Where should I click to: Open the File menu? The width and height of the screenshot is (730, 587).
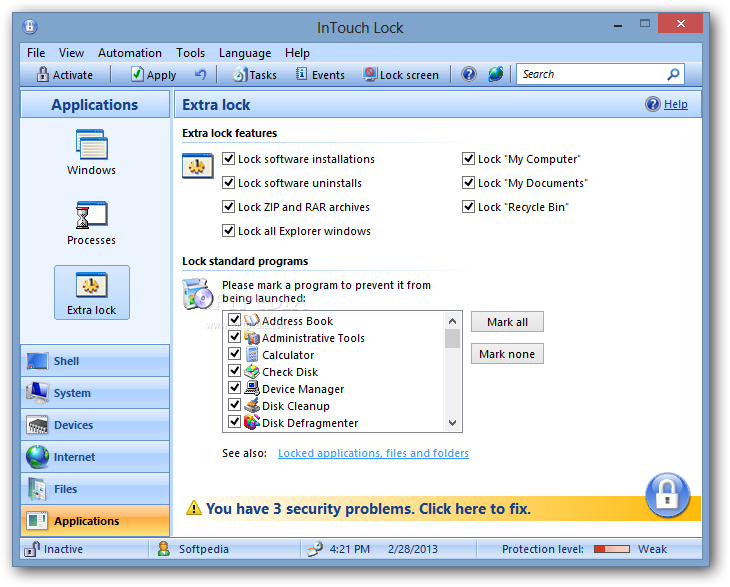coord(36,53)
